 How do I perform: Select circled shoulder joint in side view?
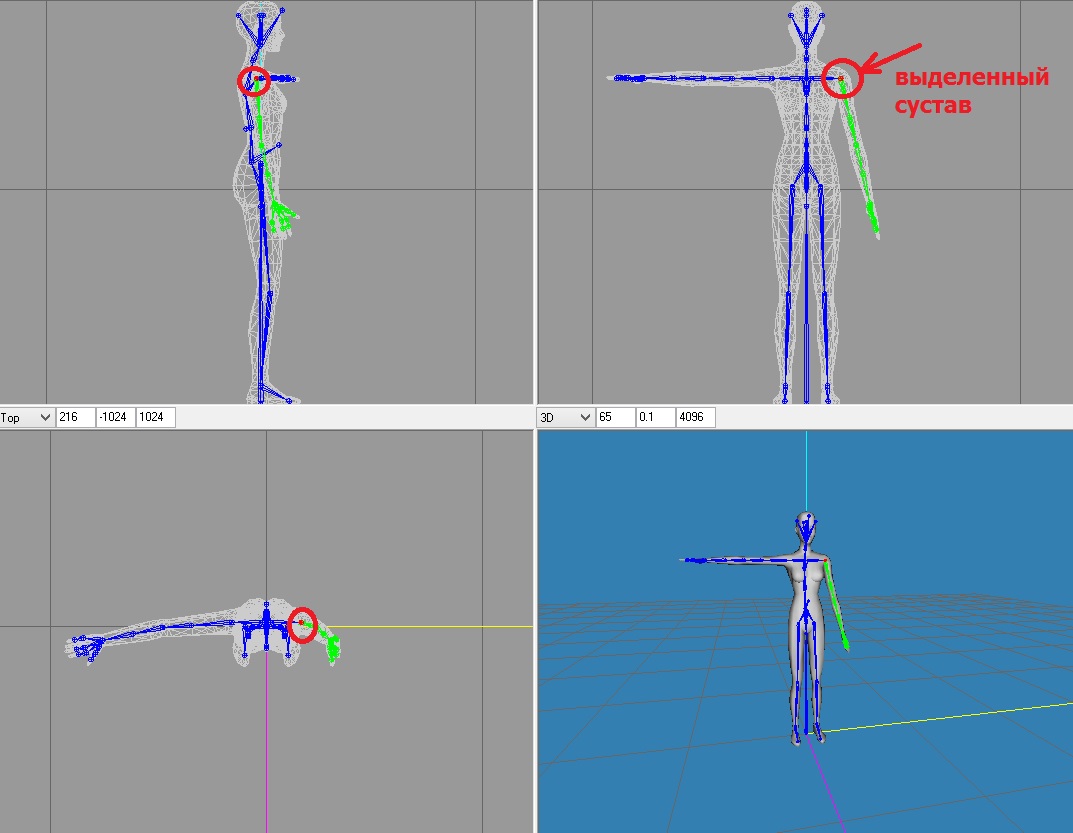click(x=256, y=78)
